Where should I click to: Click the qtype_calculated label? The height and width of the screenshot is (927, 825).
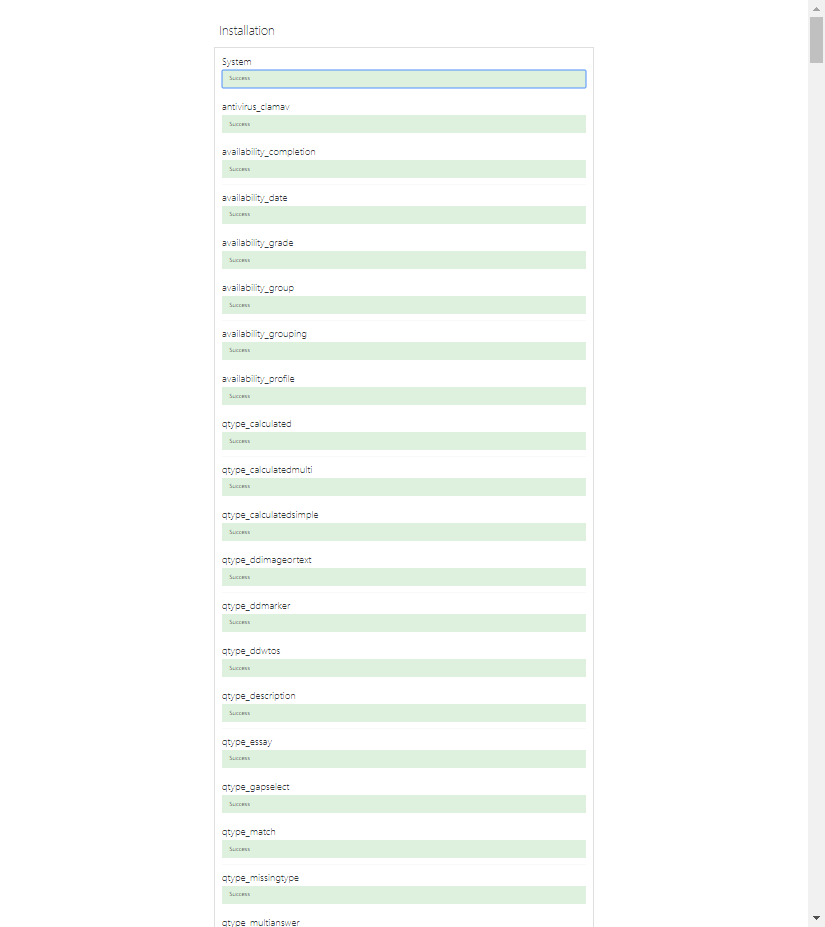pos(257,424)
